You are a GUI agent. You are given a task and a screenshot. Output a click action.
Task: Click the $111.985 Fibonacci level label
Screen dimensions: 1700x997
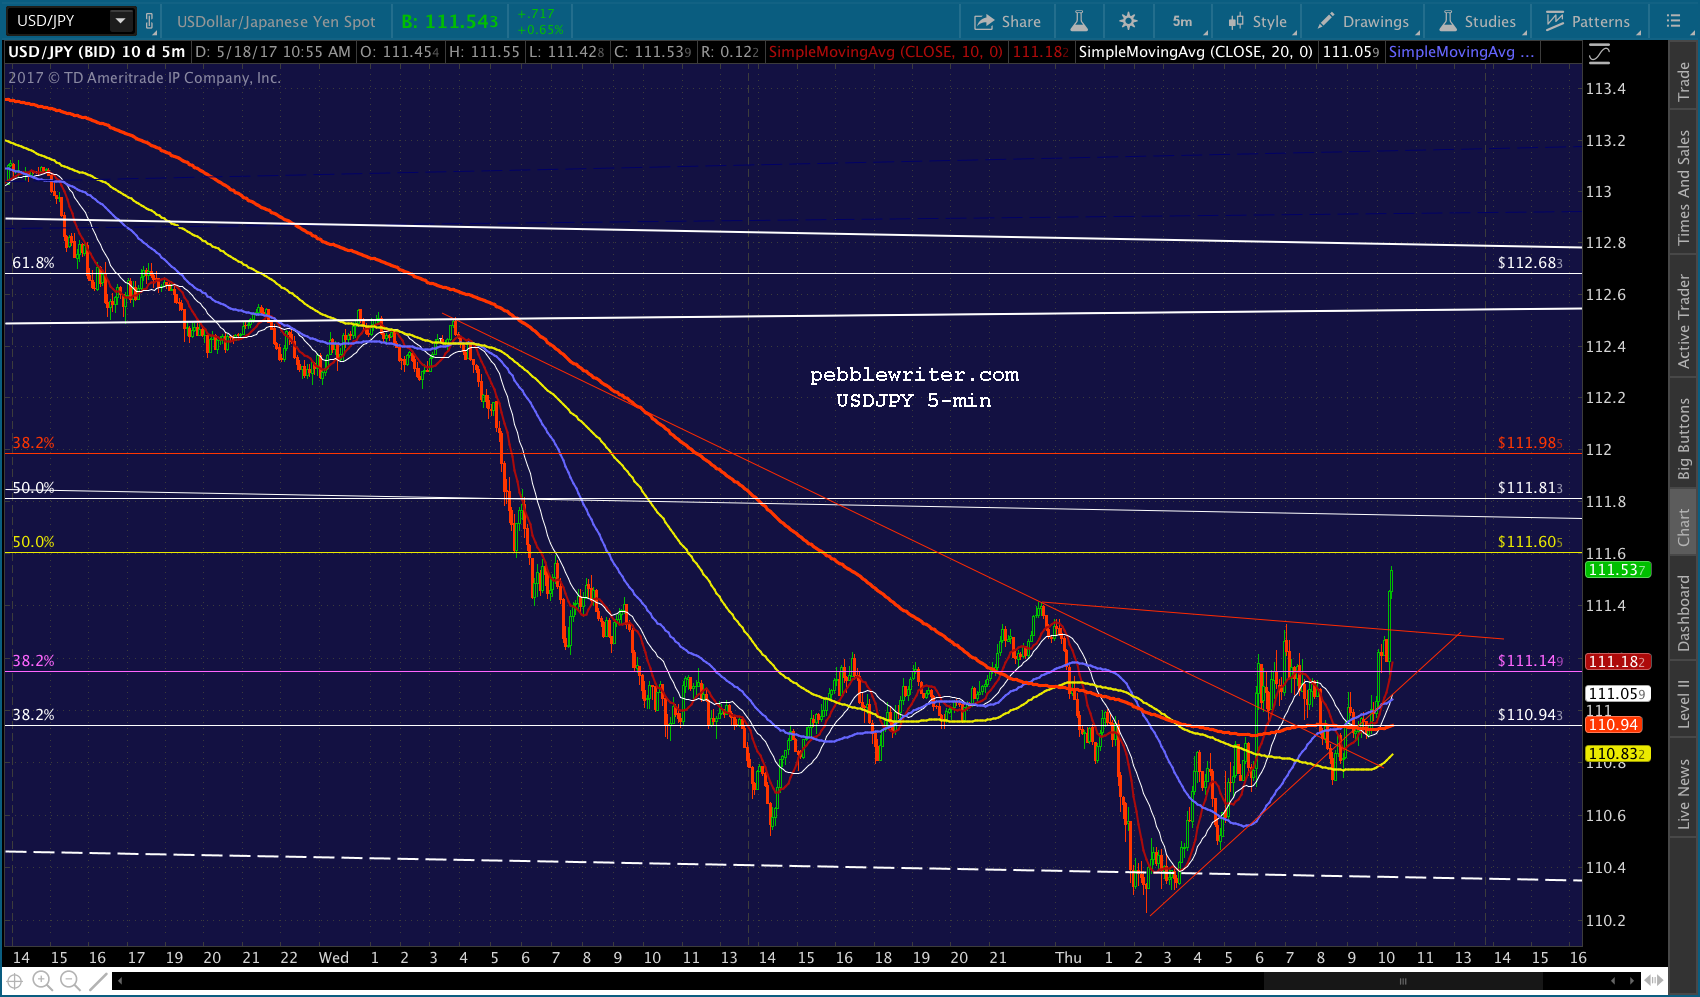tap(1530, 443)
